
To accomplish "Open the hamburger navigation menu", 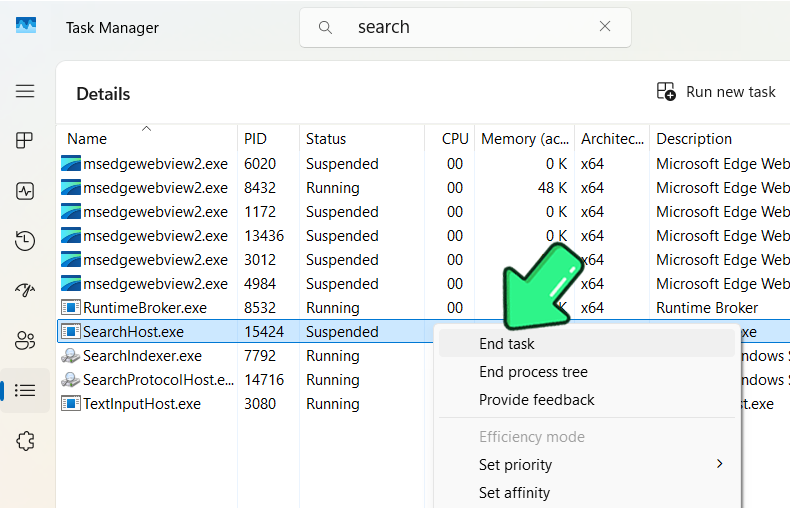I will [x=25, y=91].
